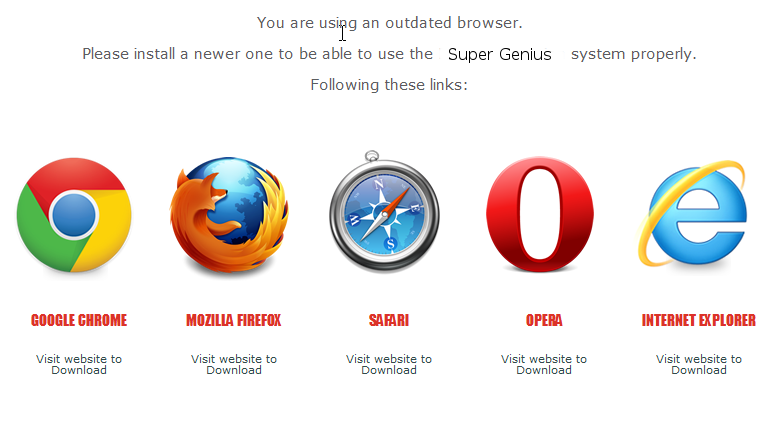Visit website to download under Opera
The height and width of the screenshot is (421, 778).
pos(544,364)
